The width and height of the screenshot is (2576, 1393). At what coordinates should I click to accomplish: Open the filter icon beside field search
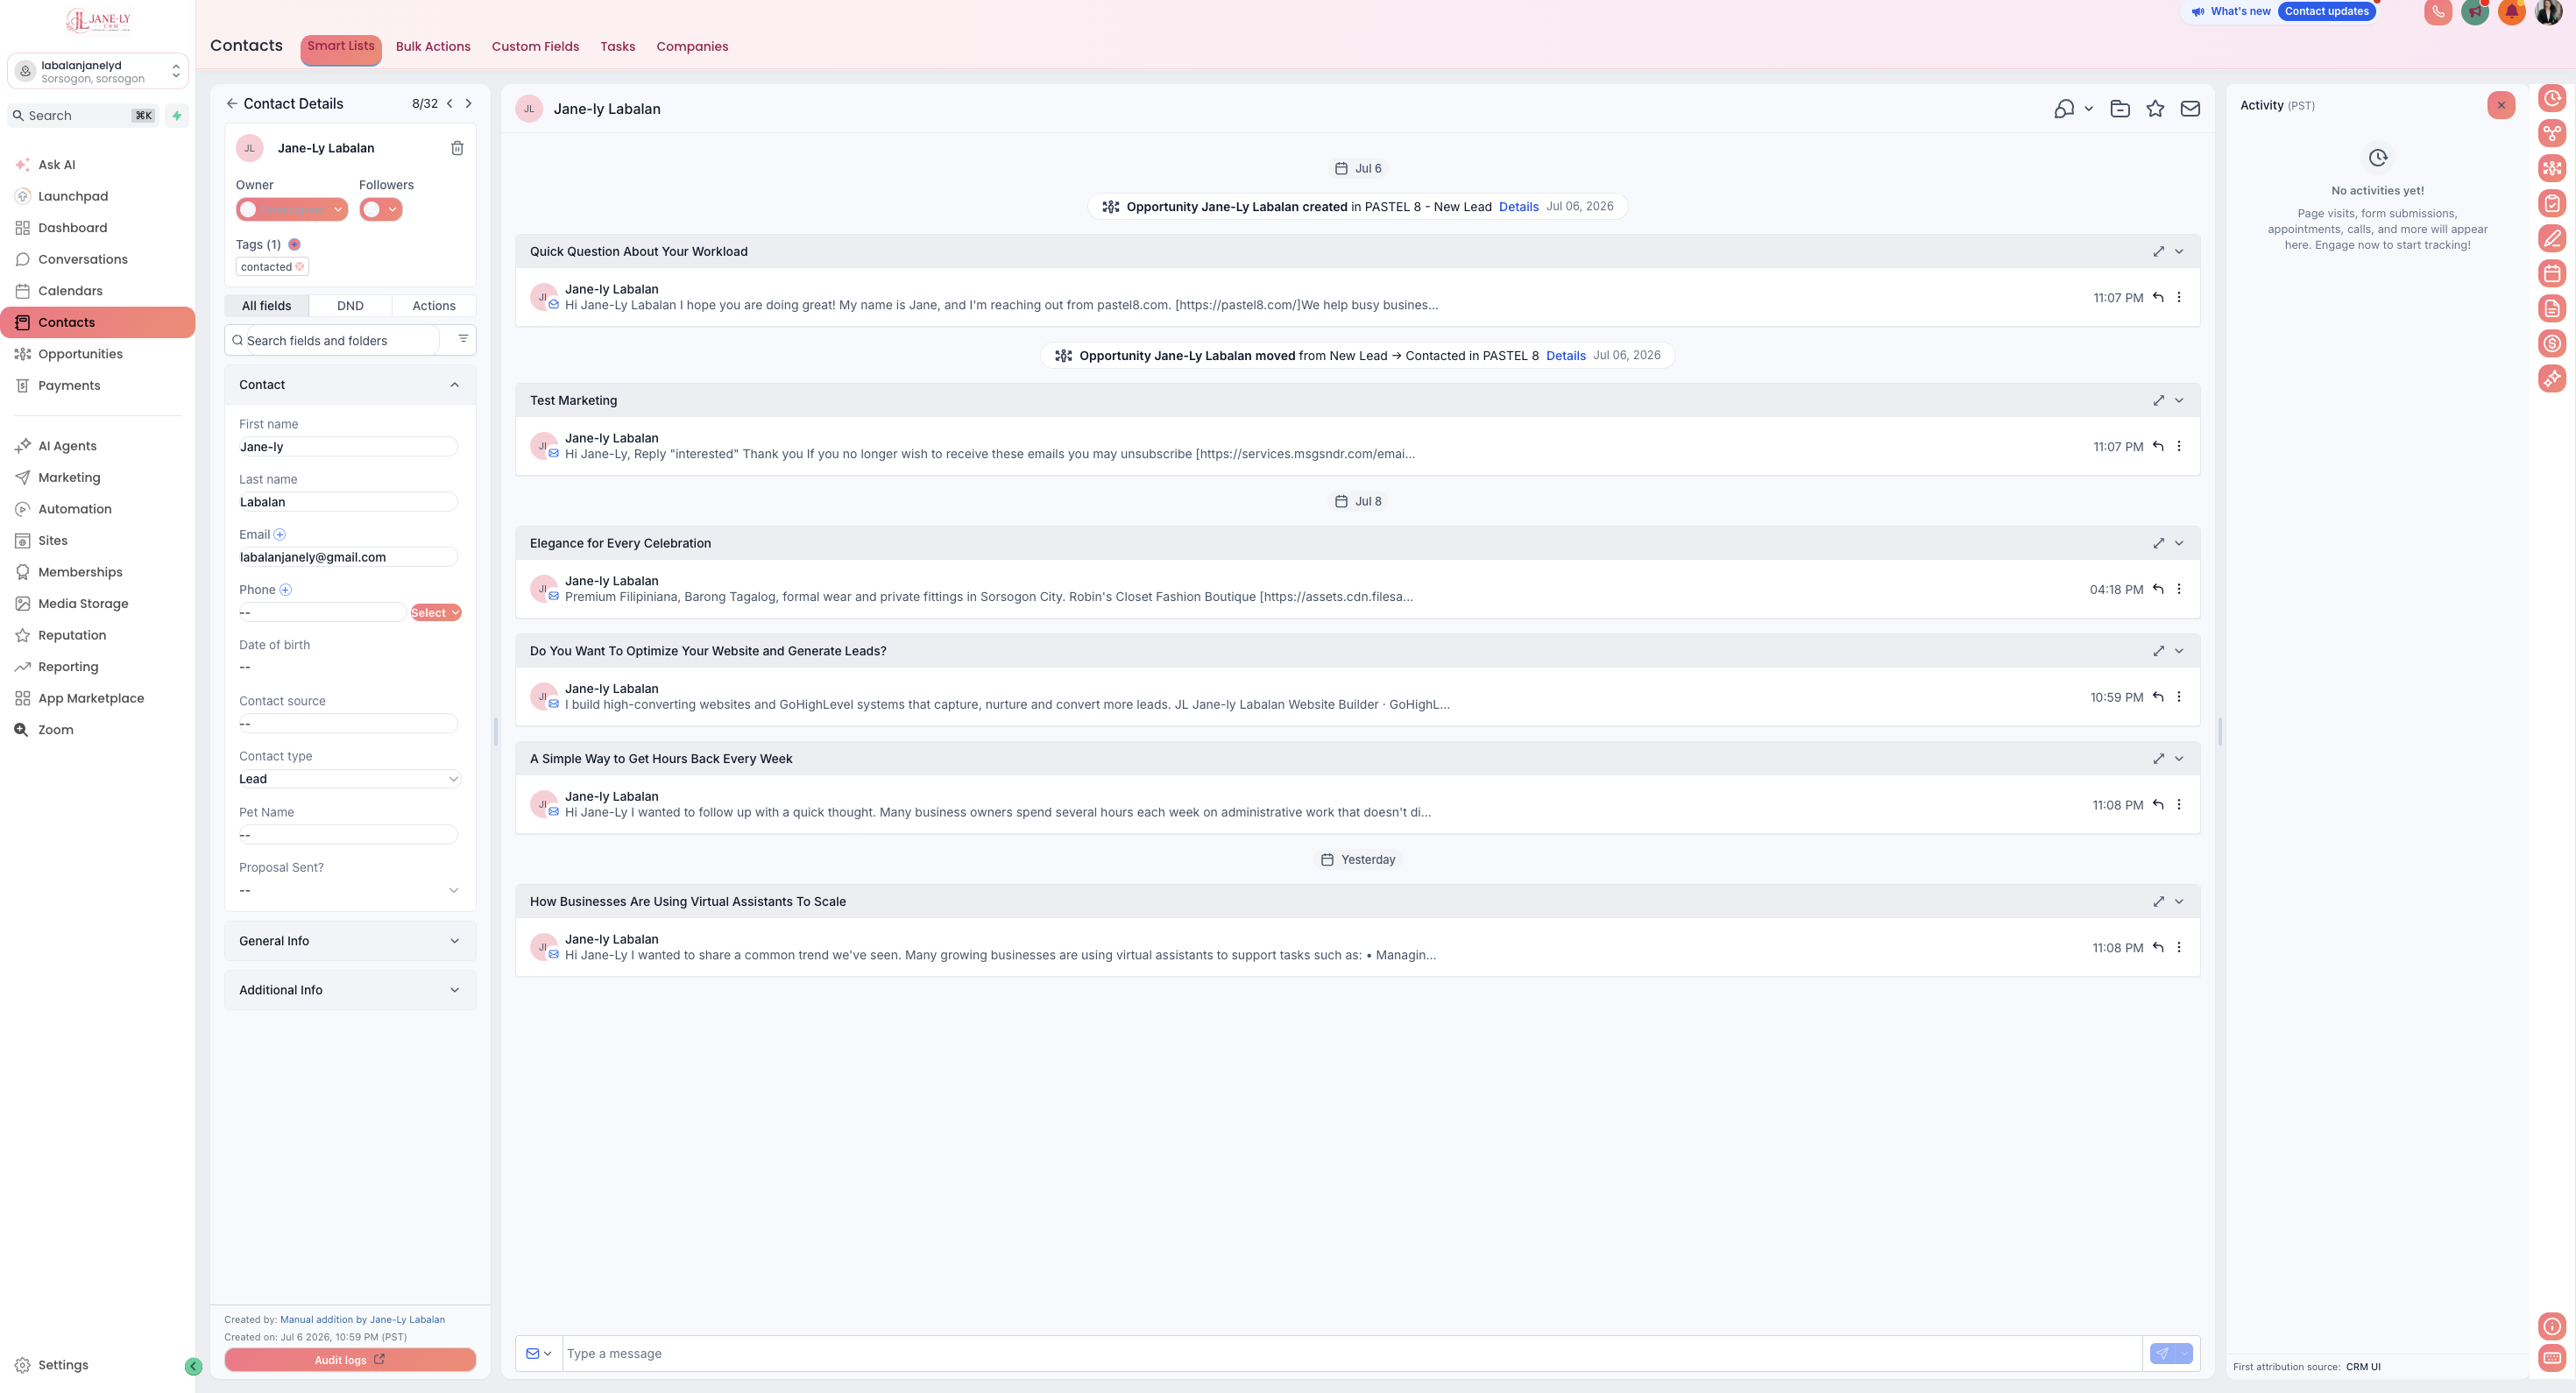point(463,339)
